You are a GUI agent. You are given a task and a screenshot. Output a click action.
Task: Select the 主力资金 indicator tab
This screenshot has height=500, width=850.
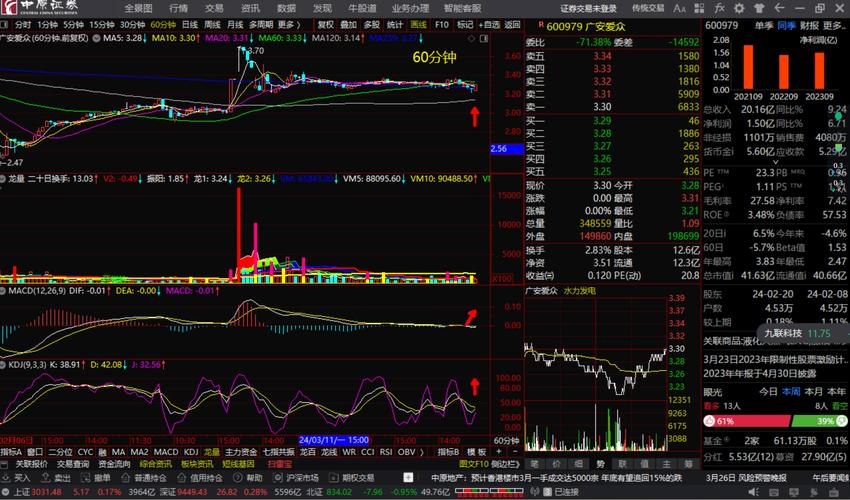pos(241,452)
